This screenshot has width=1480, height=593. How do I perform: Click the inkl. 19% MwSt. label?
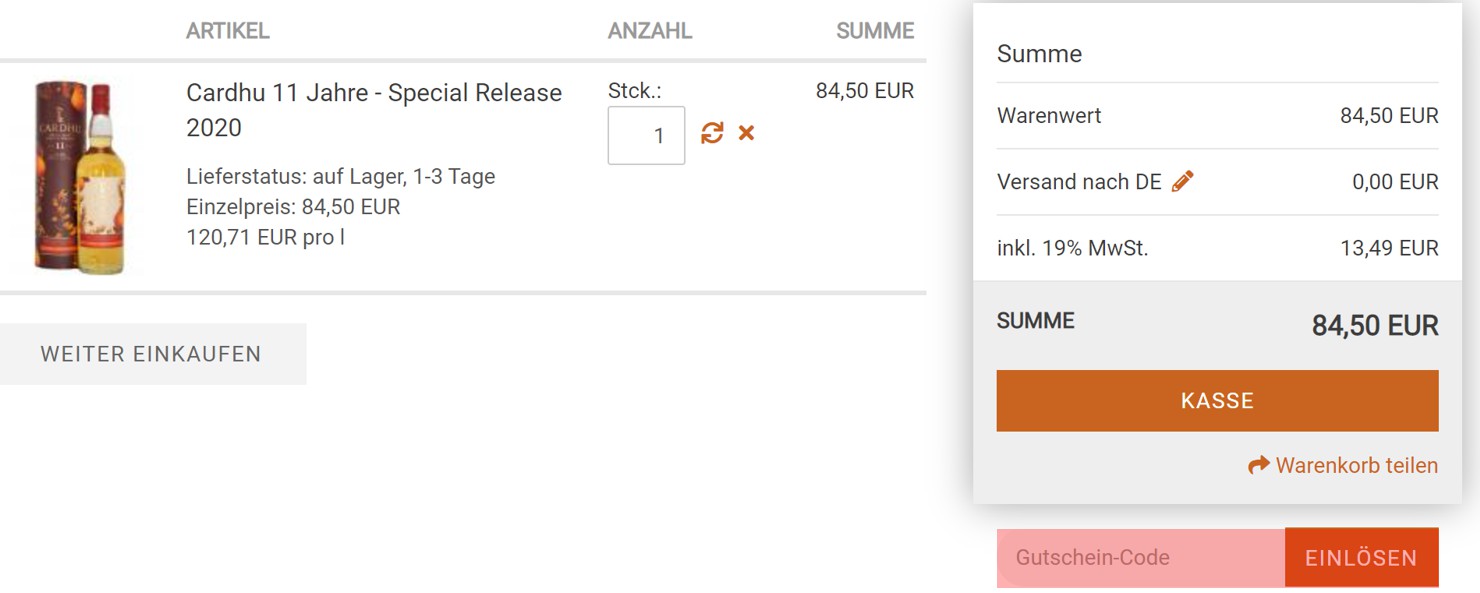1072,248
